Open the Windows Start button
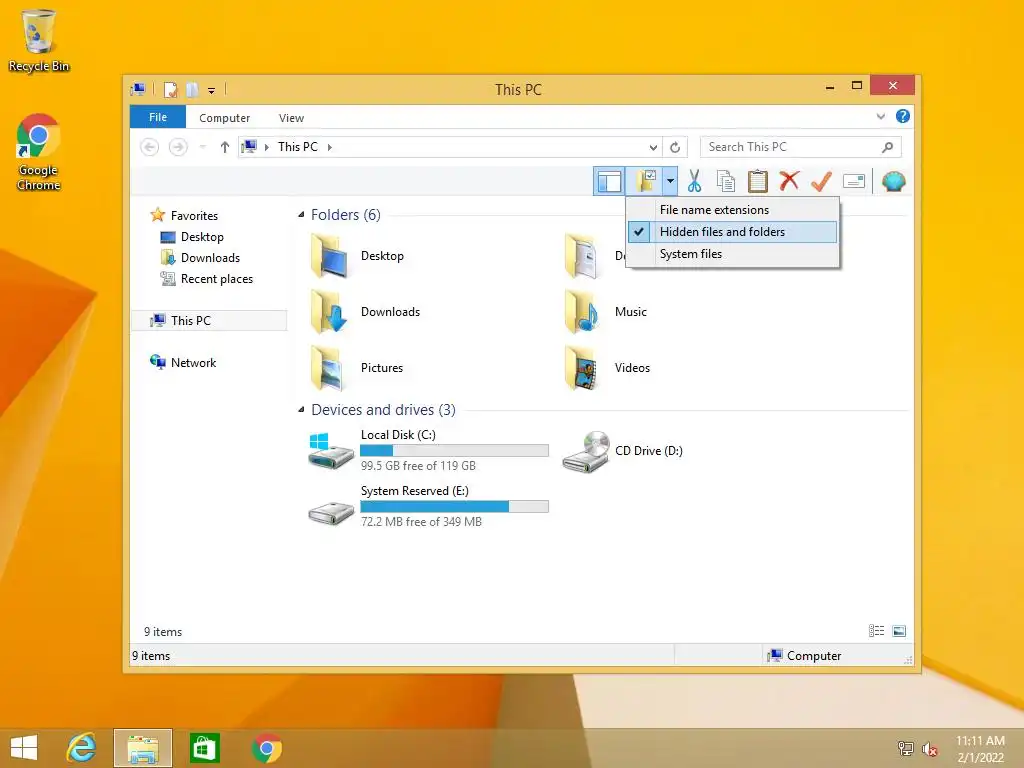The image size is (1024, 768). (x=24, y=748)
